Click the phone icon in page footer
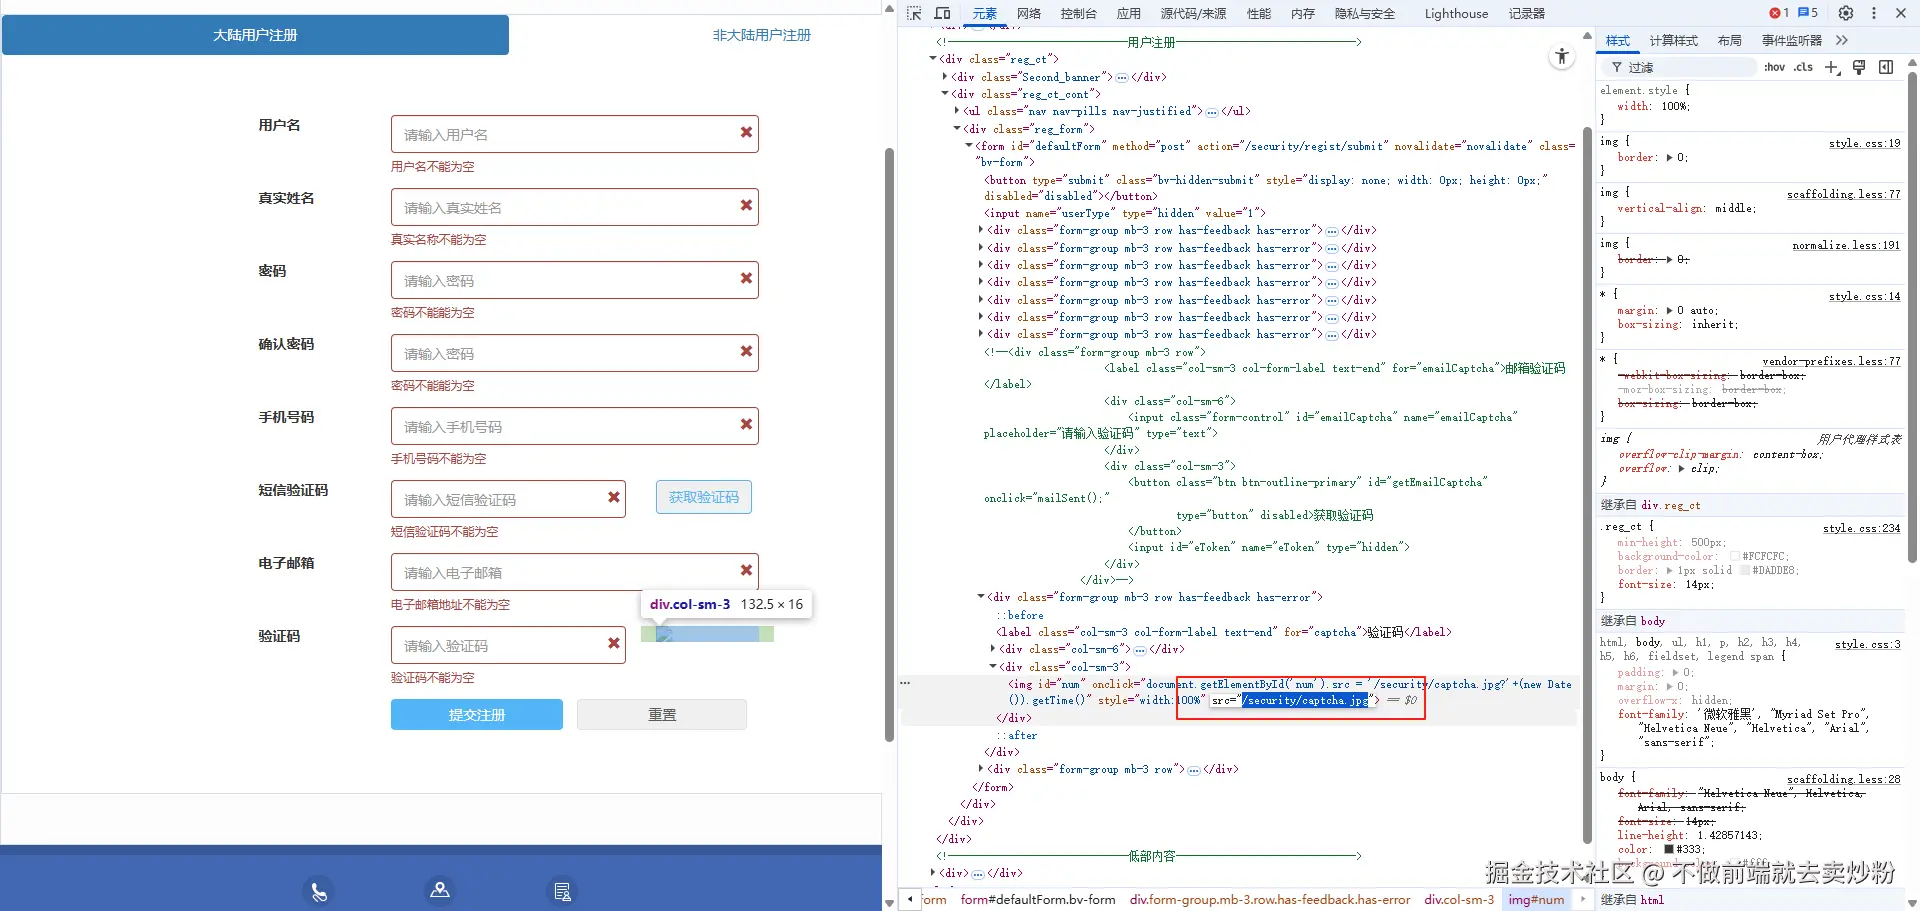 click(x=318, y=891)
